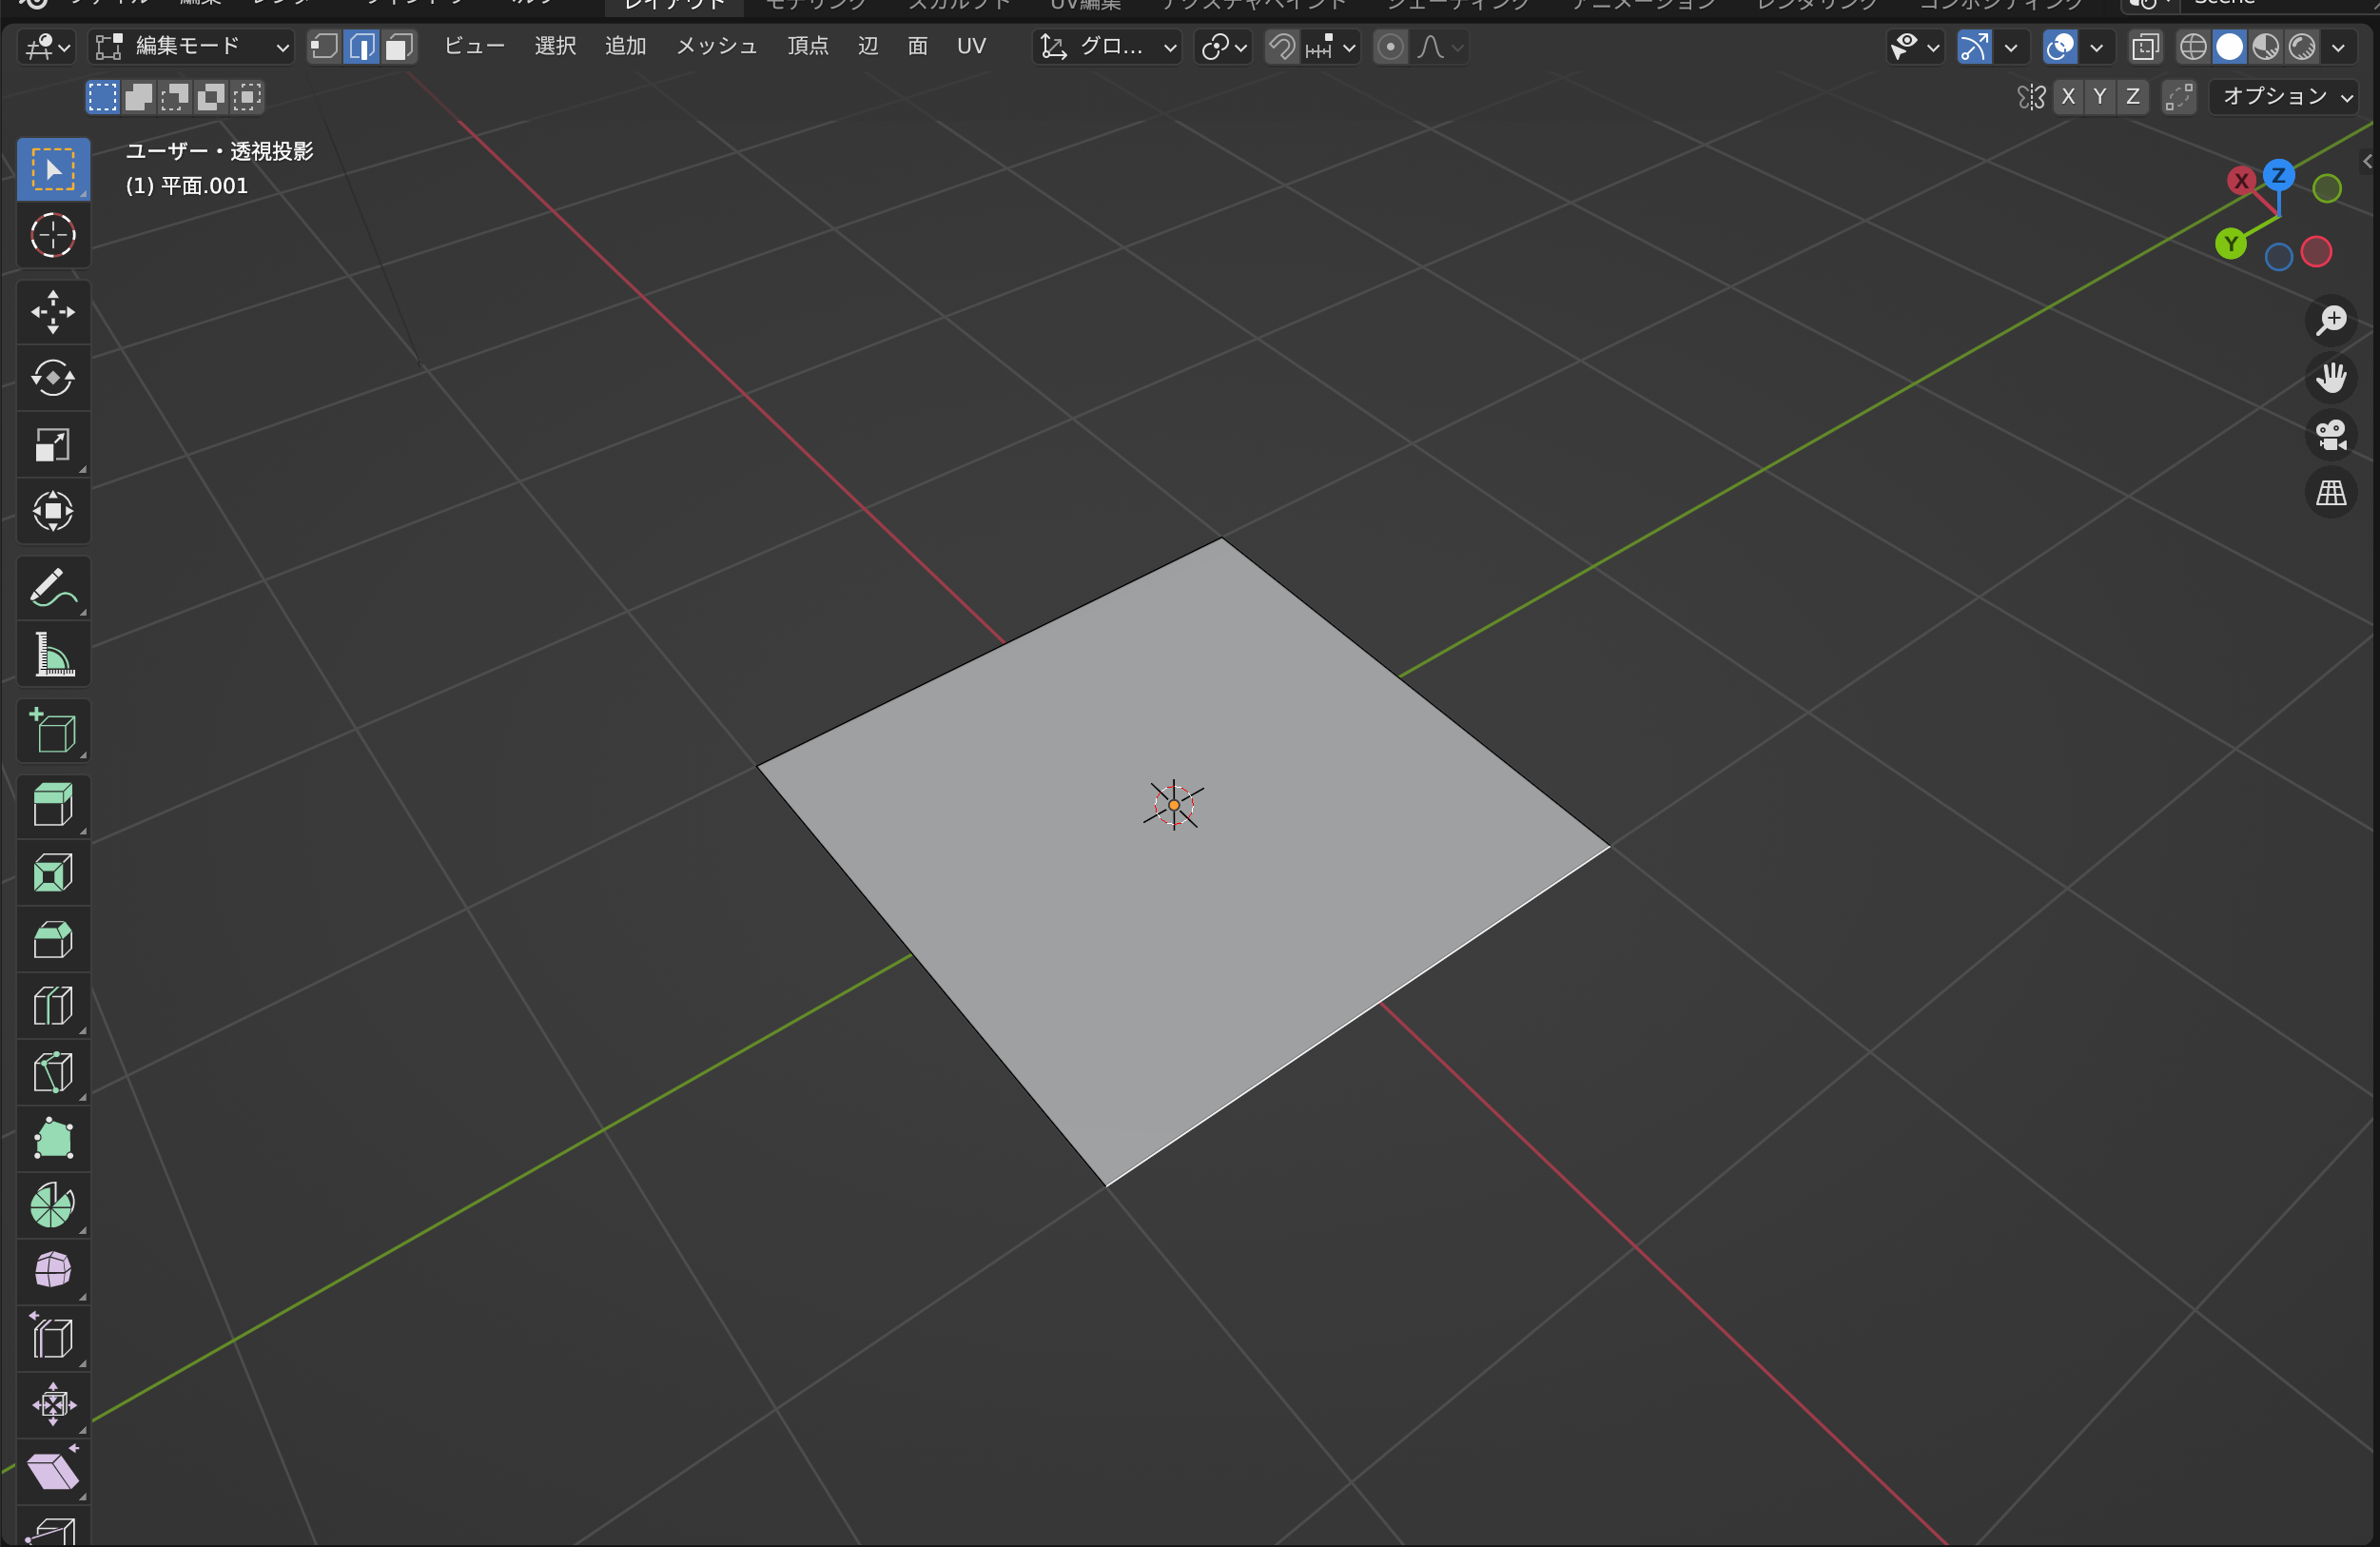Activate the Poly Build tool

pos(53,1139)
